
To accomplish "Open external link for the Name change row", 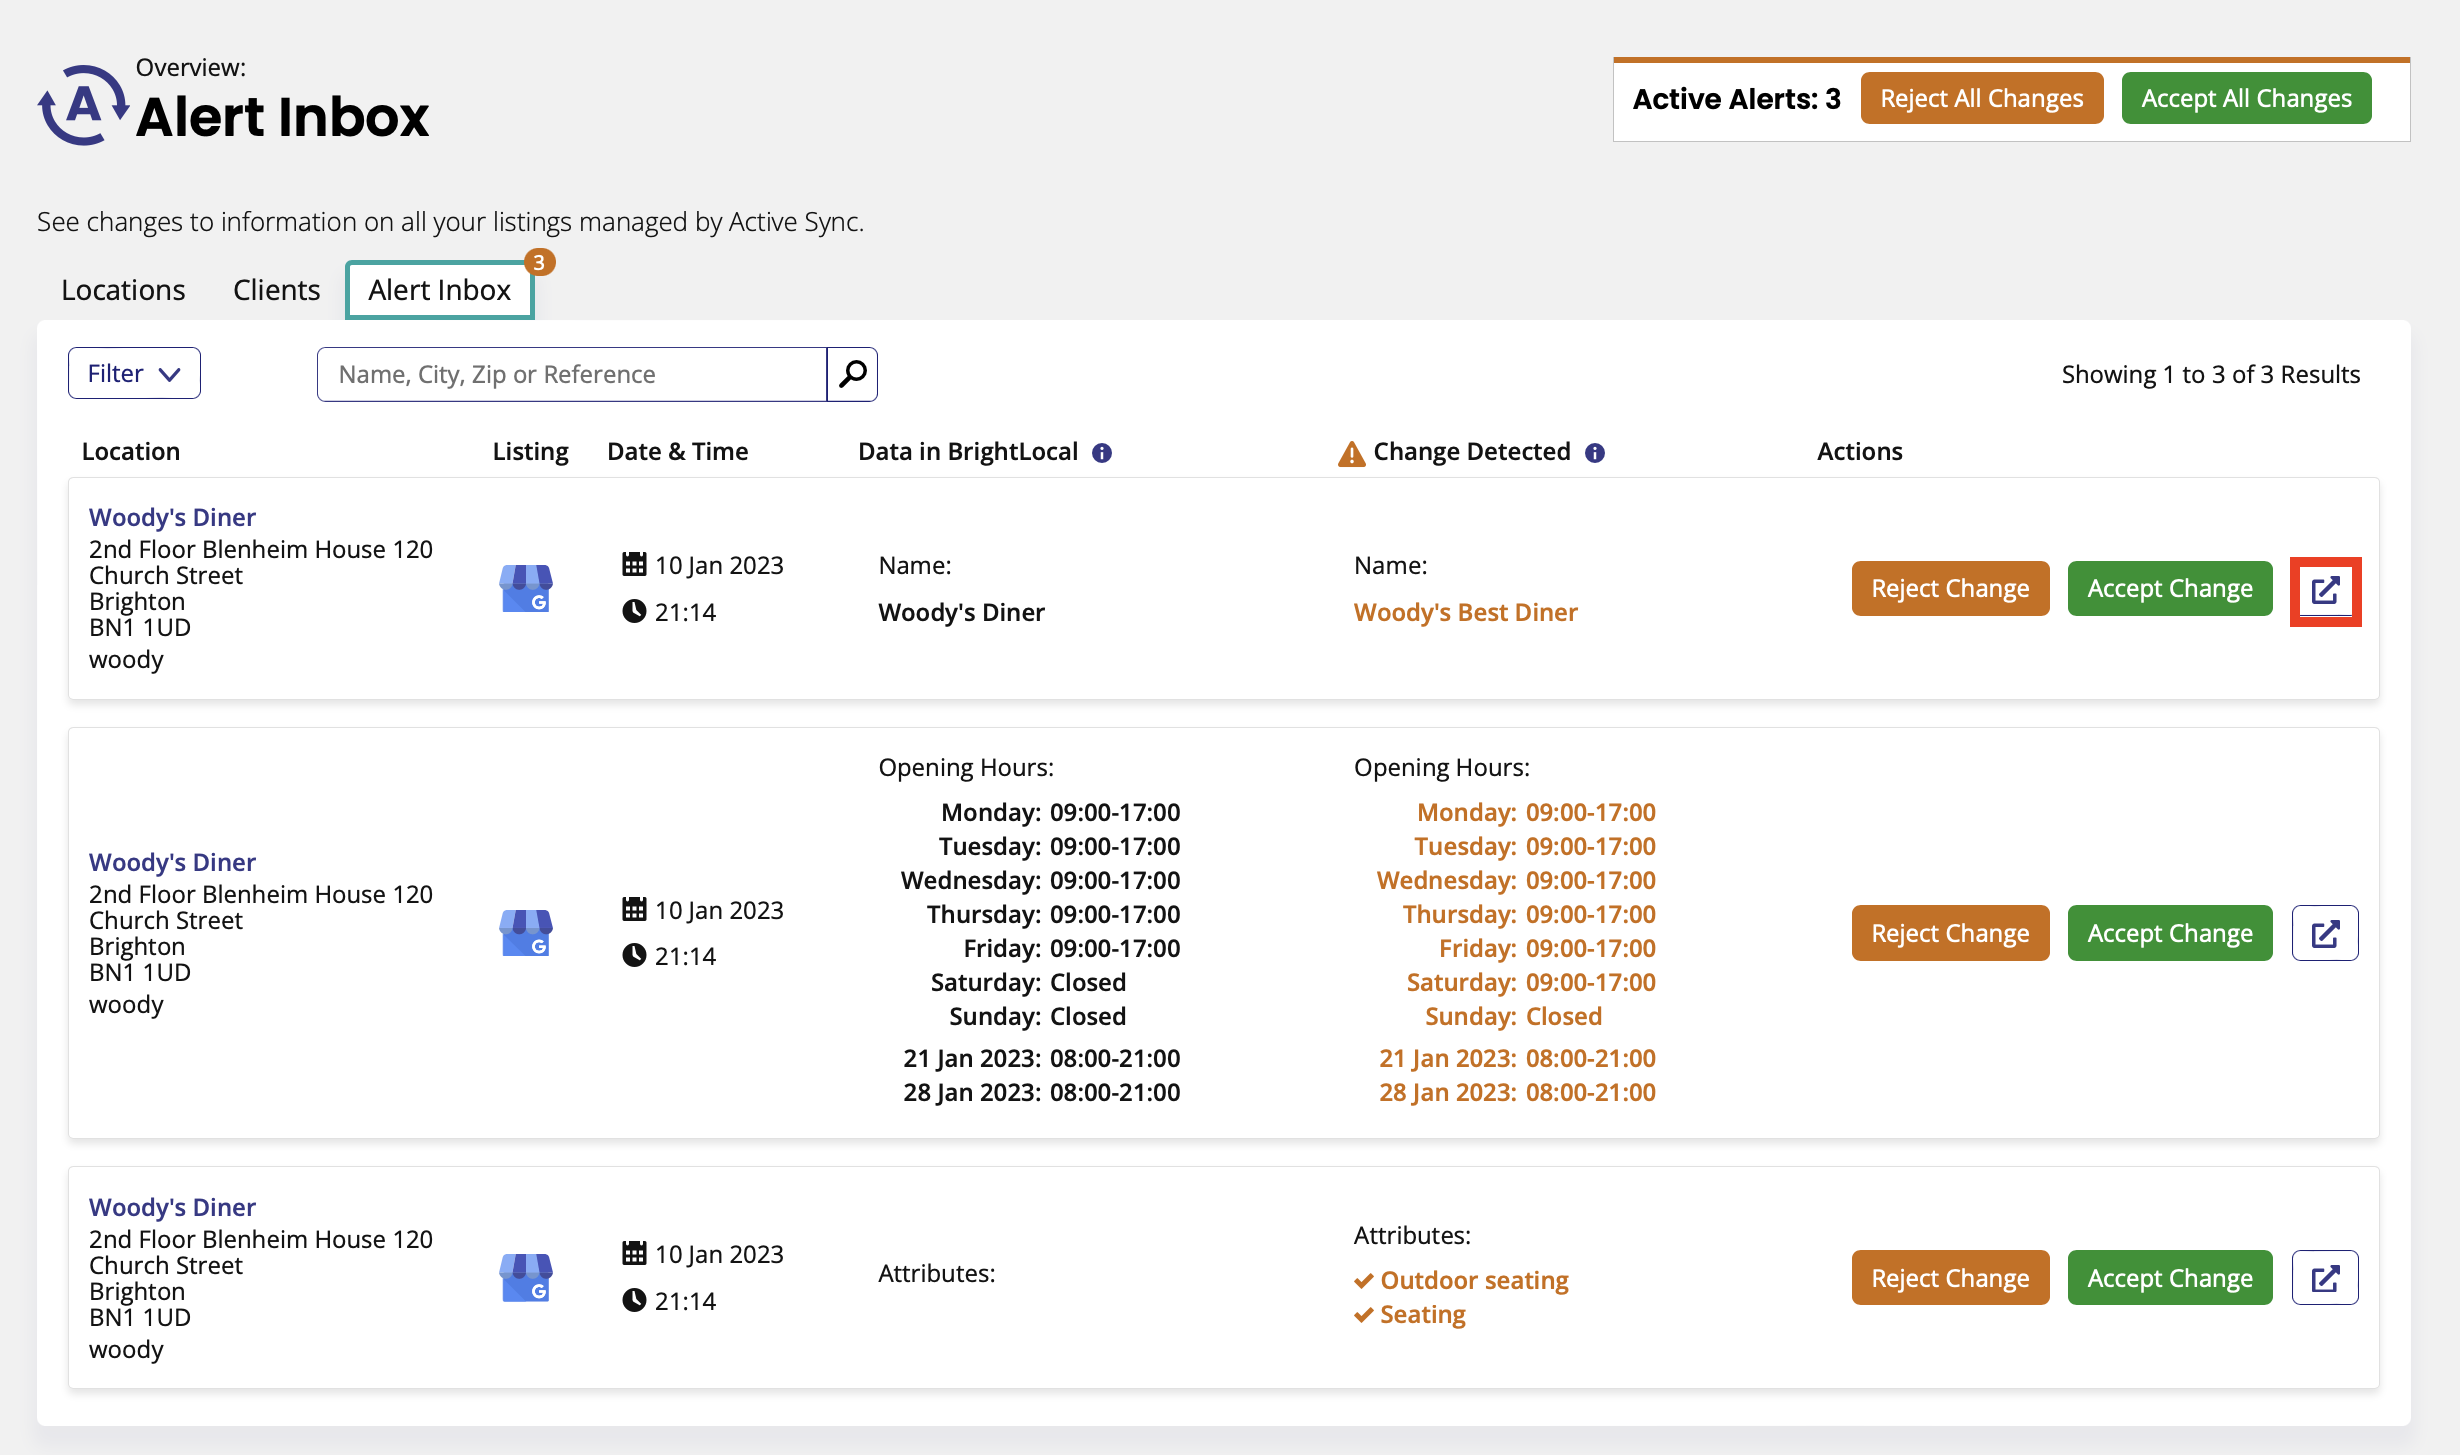I will pos(2325,589).
